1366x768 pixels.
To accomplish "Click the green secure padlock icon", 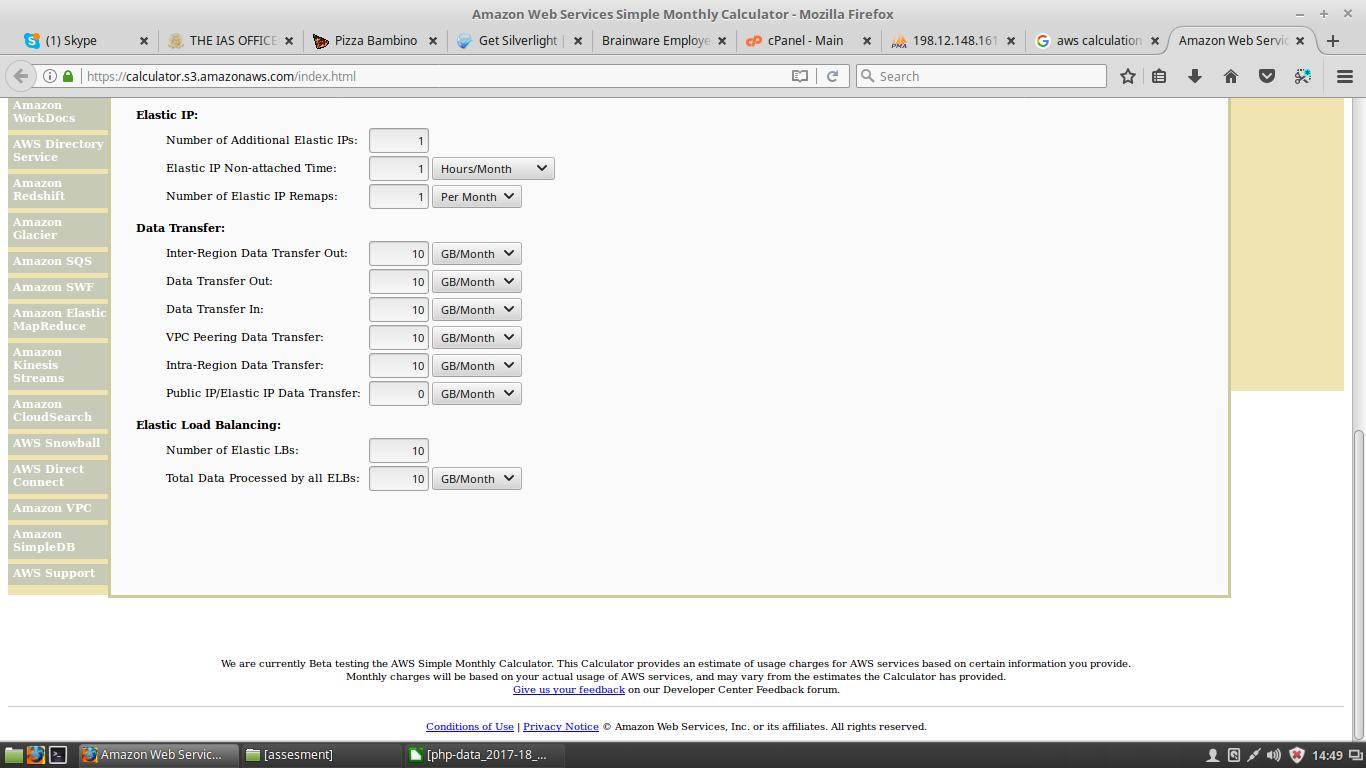I will [68, 76].
